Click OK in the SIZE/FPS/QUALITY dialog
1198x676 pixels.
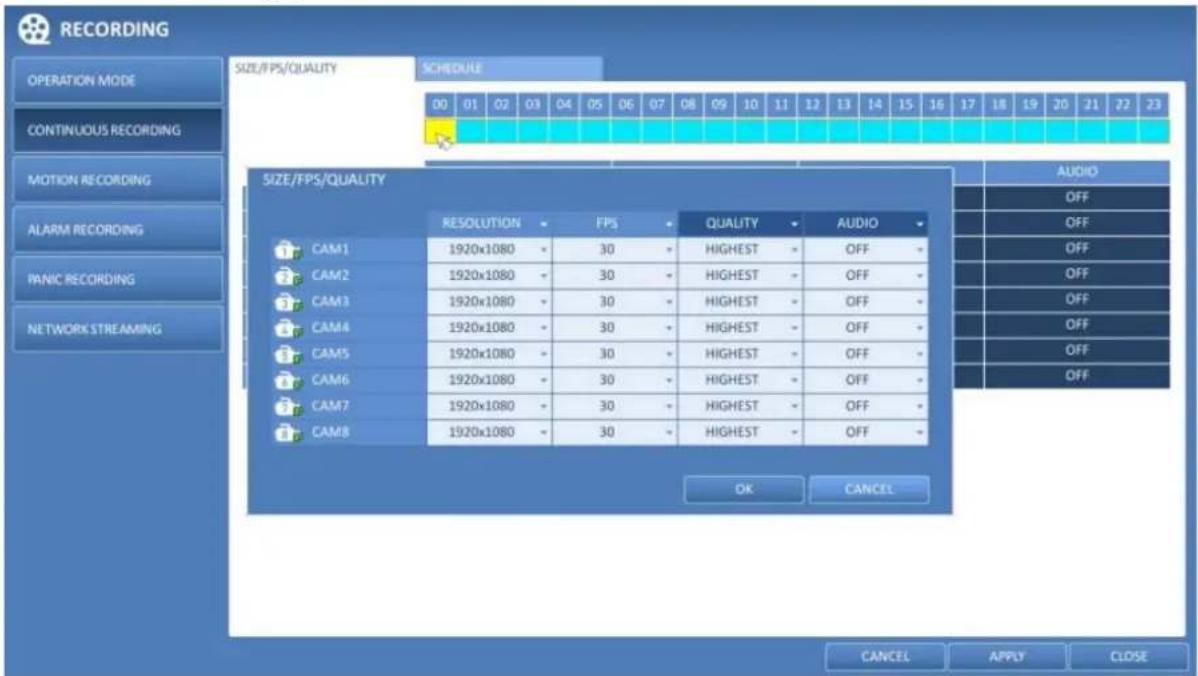tap(744, 490)
